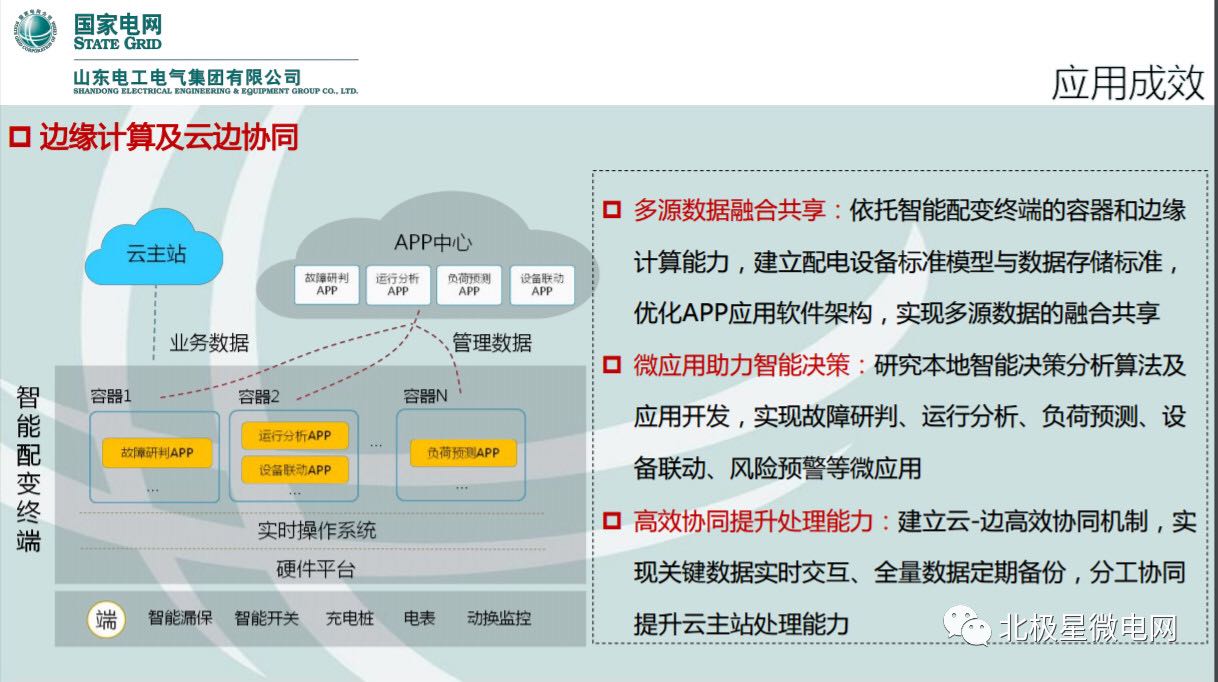The width and height of the screenshot is (1218, 682).
Task: Select the 应用成效 slide title
Action: tap(1128, 84)
